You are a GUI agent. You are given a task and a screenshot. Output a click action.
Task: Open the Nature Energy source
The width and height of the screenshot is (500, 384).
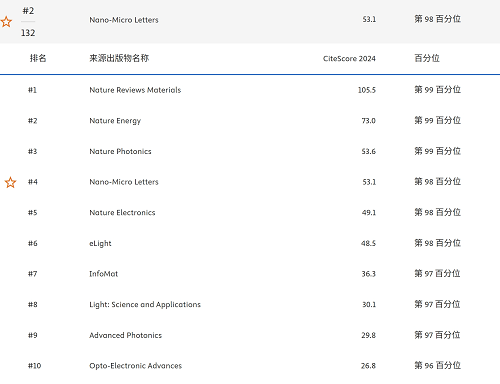point(115,121)
